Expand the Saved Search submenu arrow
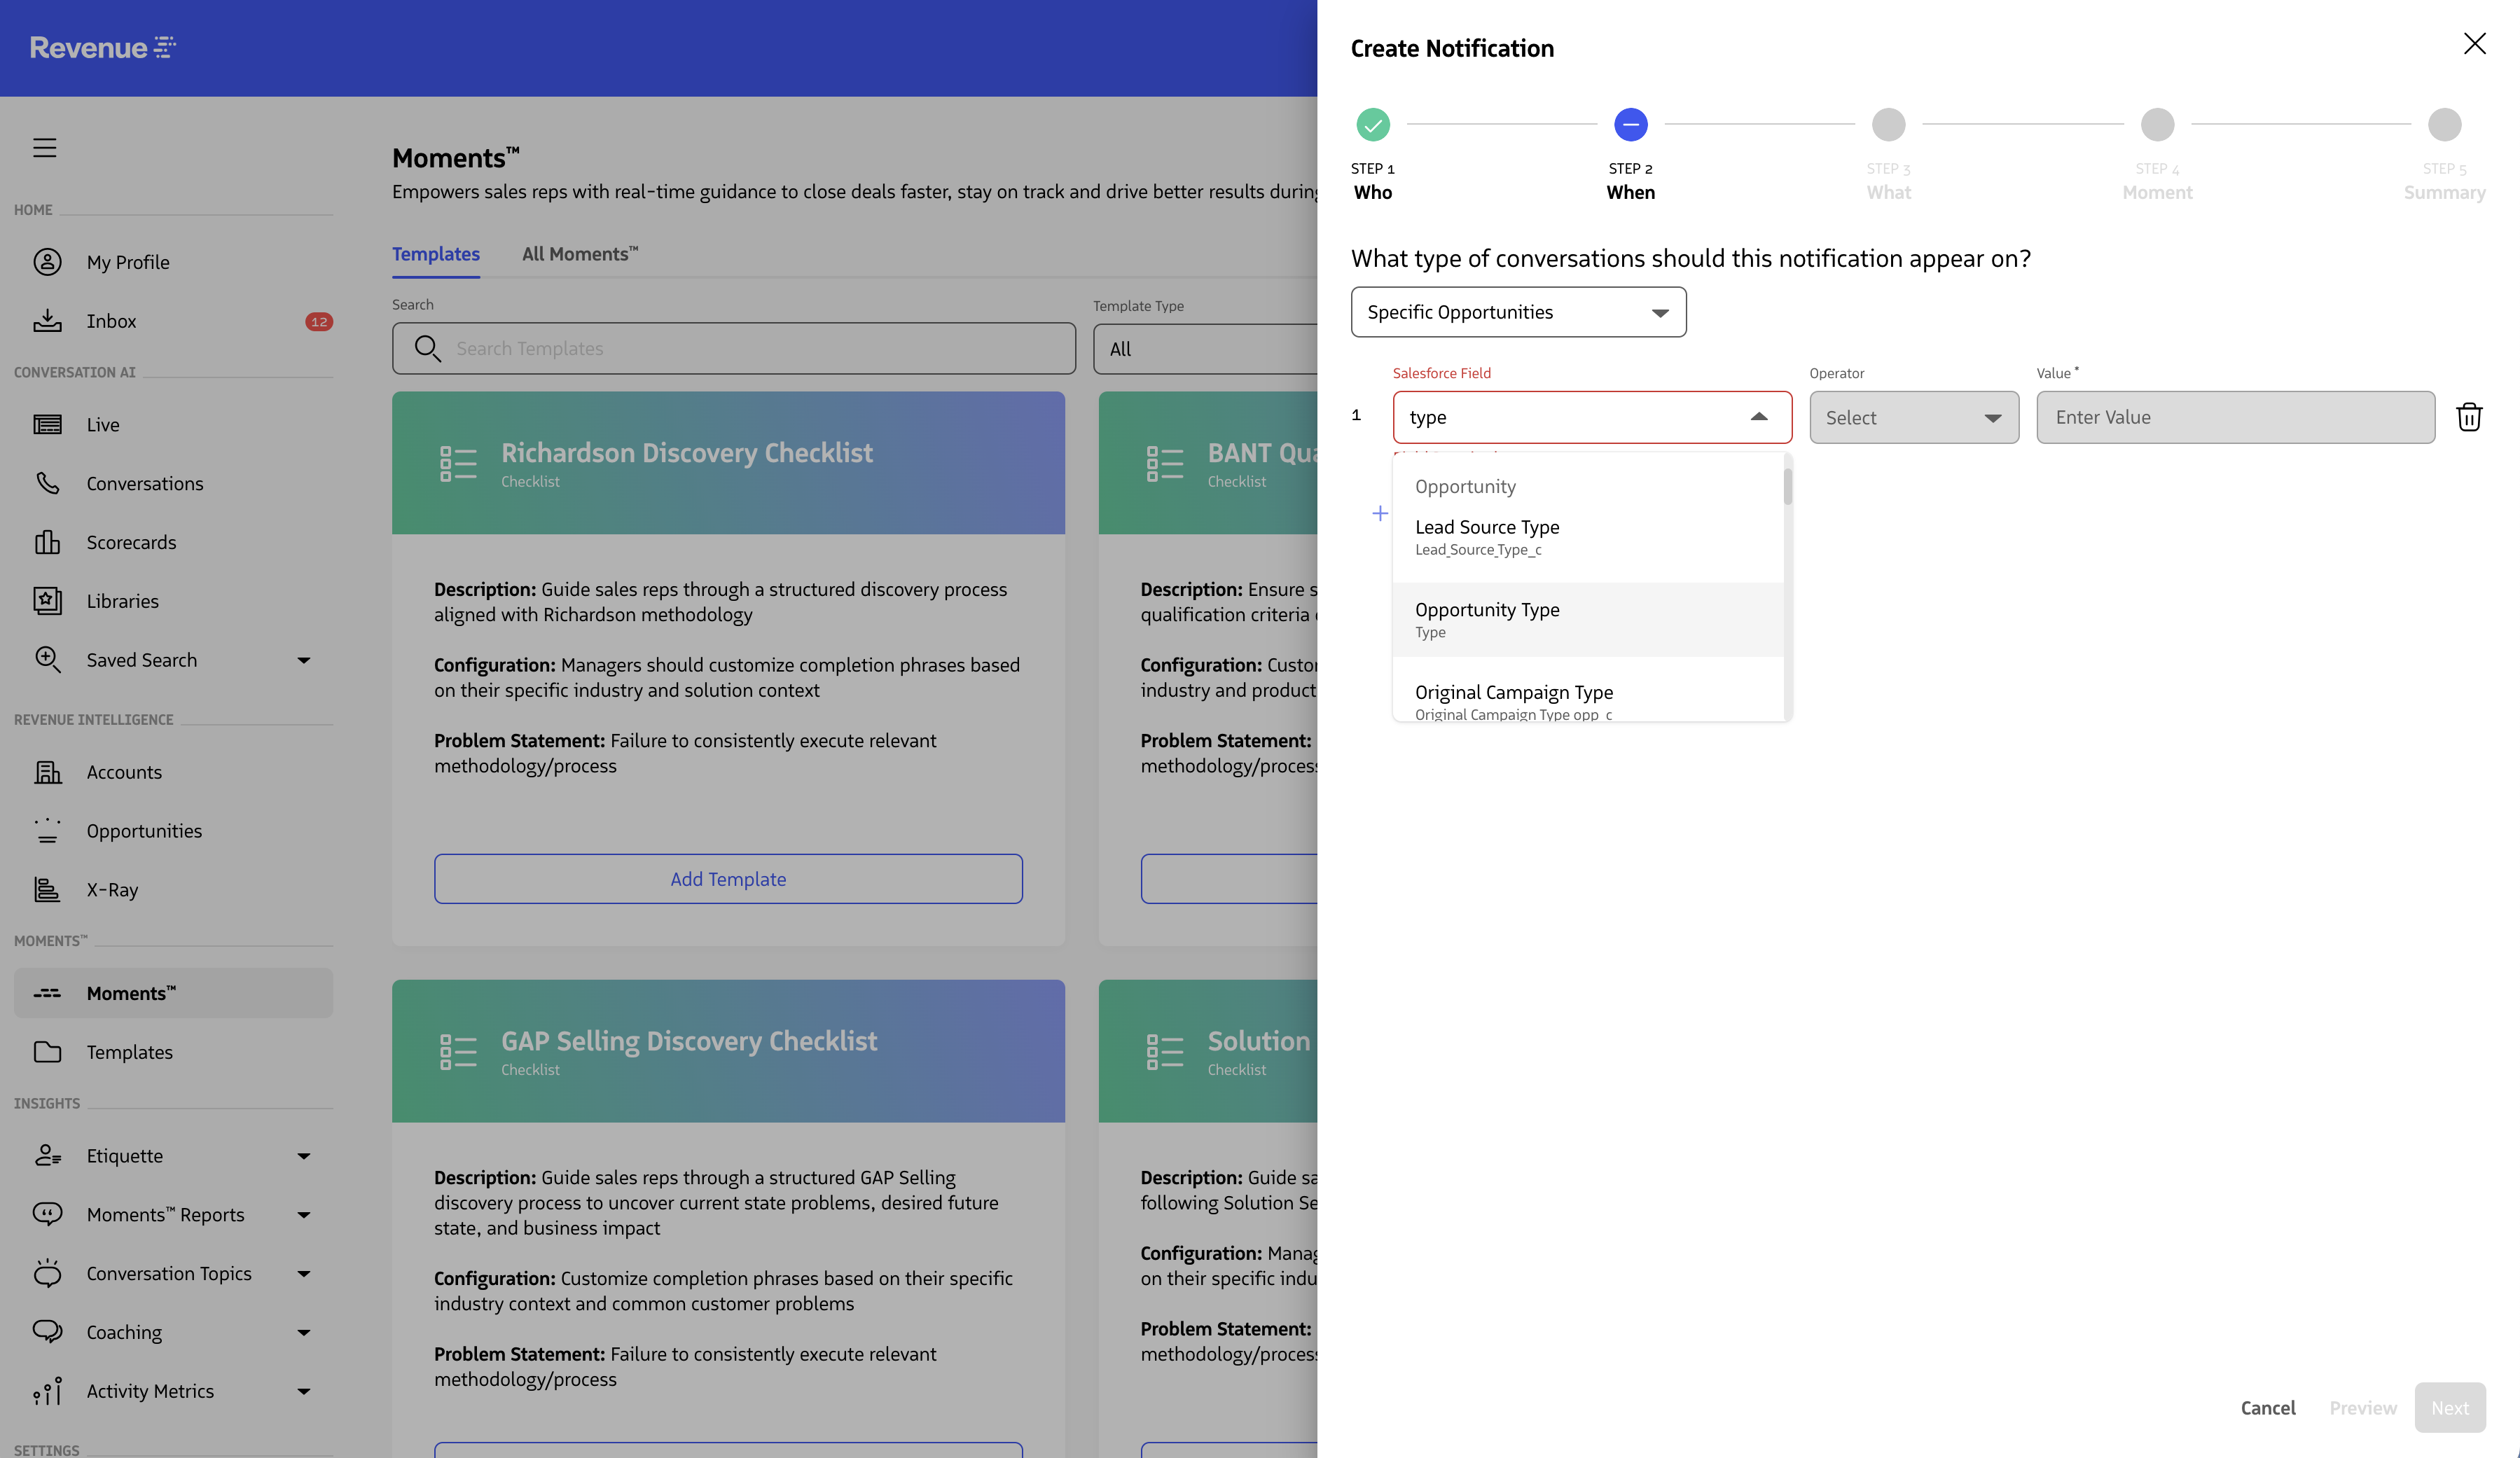 (x=304, y=660)
